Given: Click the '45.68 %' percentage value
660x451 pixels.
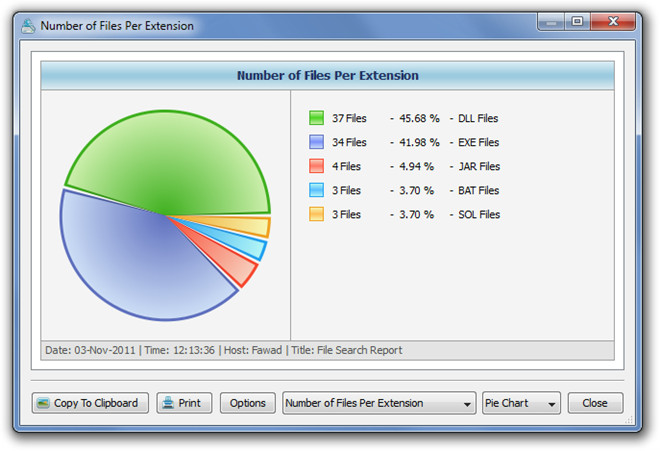Looking at the screenshot, I should pos(419,118).
